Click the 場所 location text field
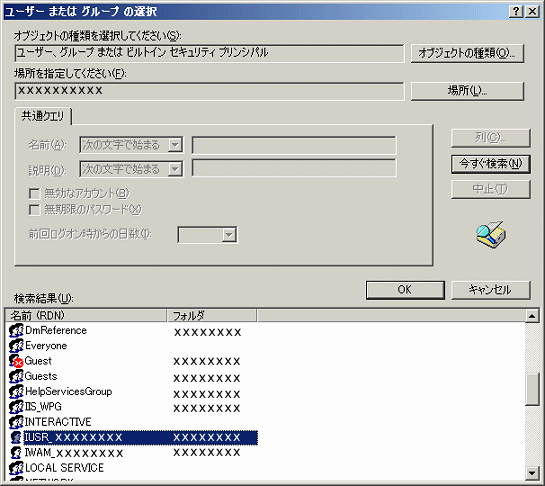This screenshot has height=486, width=545. click(x=210, y=91)
